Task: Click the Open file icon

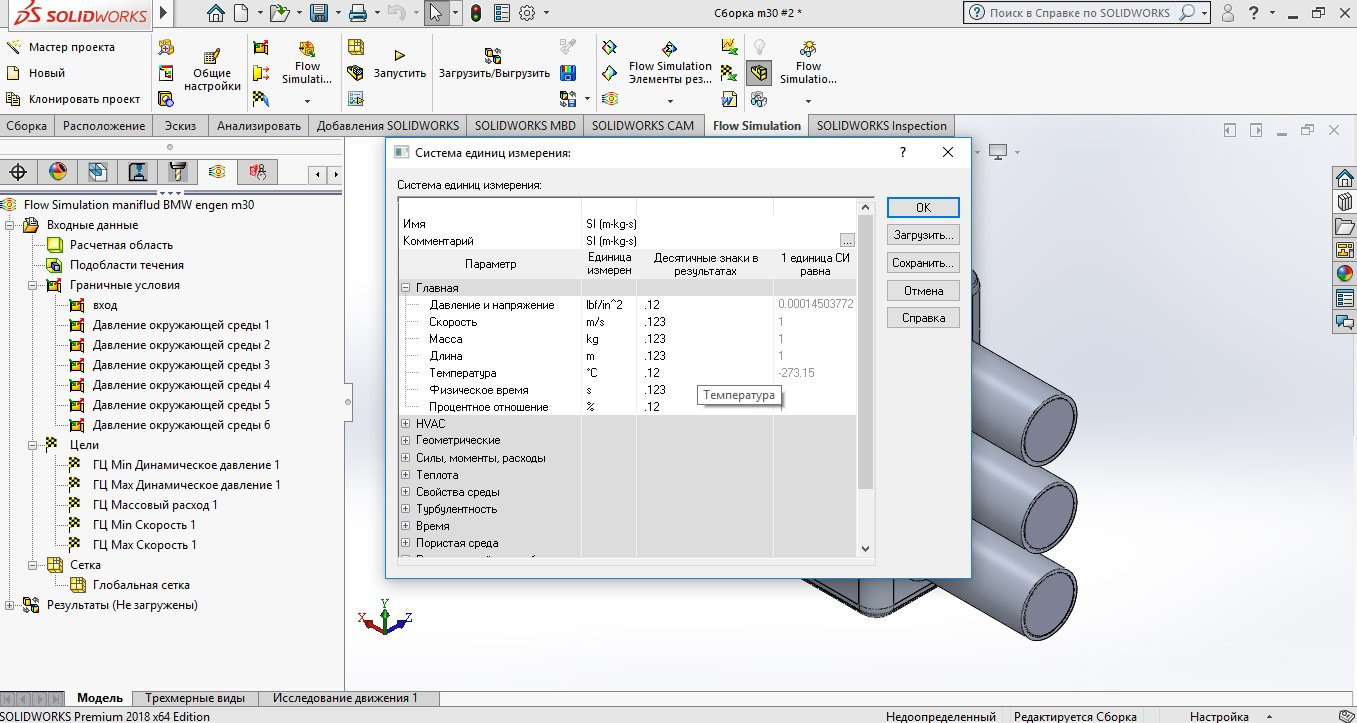Action: [x=279, y=13]
